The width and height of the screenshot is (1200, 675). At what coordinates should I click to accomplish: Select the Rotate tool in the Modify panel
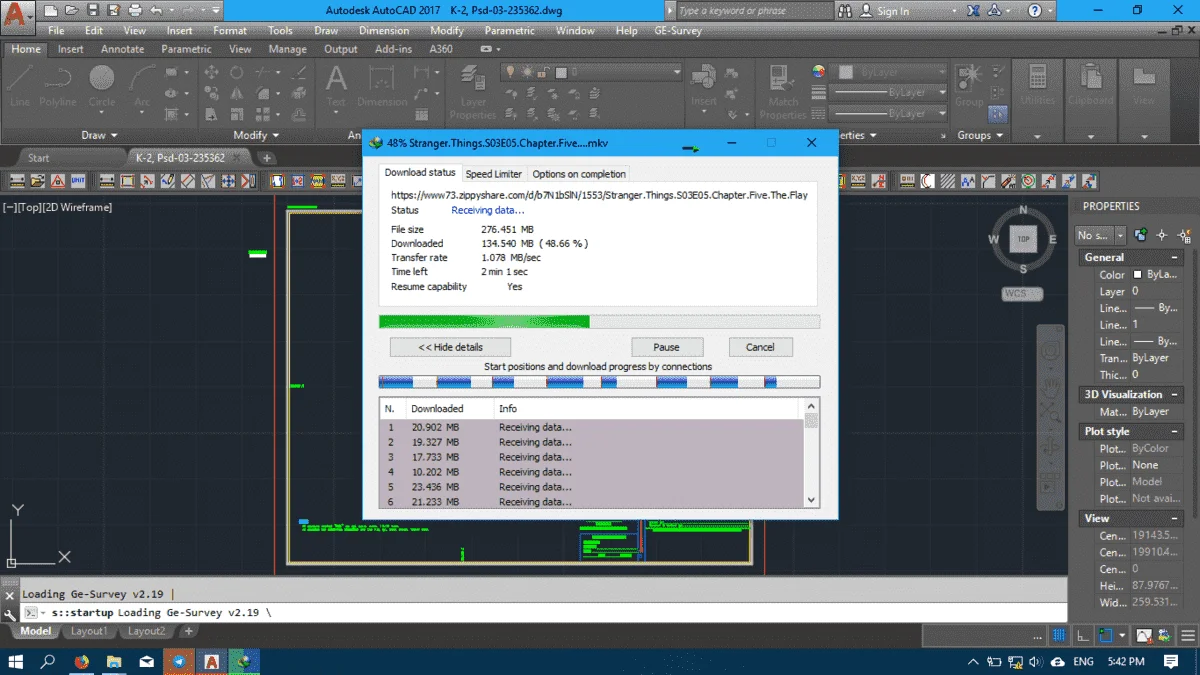237,73
